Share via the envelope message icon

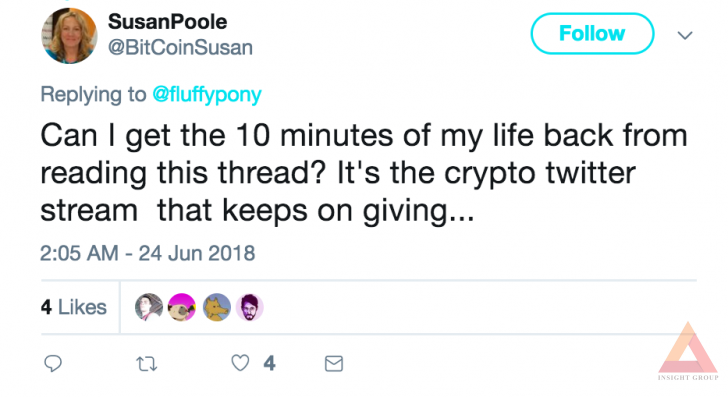coord(334,364)
